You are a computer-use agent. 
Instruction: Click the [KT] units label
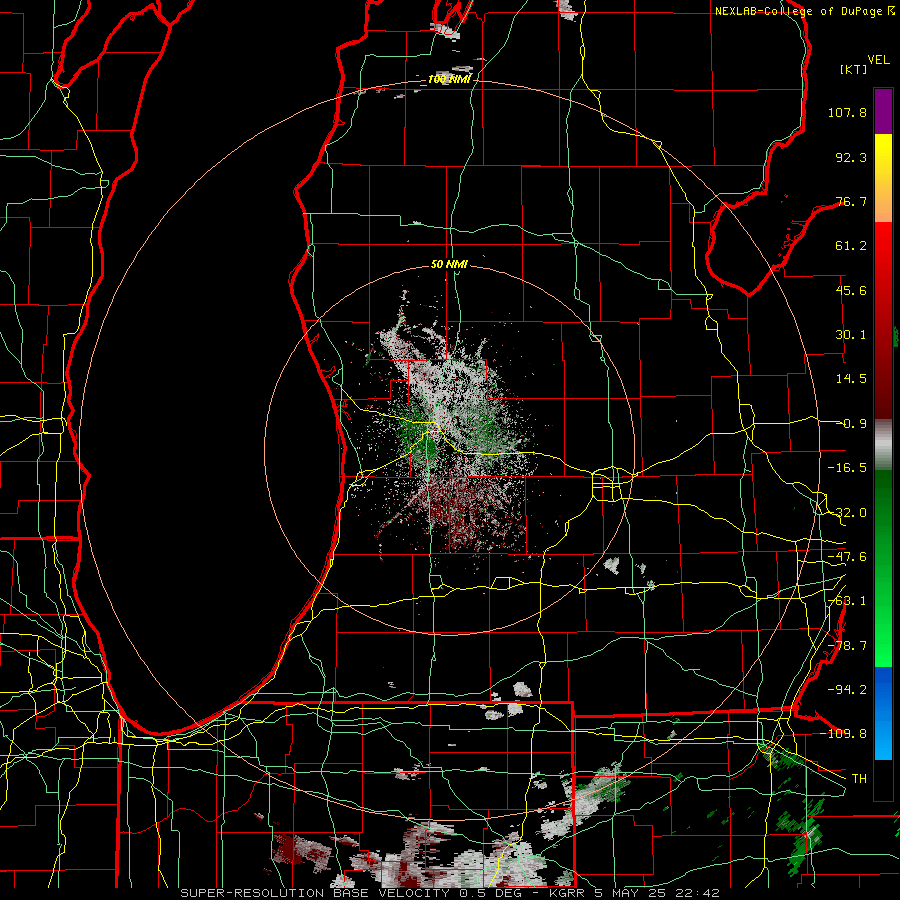point(854,69)
